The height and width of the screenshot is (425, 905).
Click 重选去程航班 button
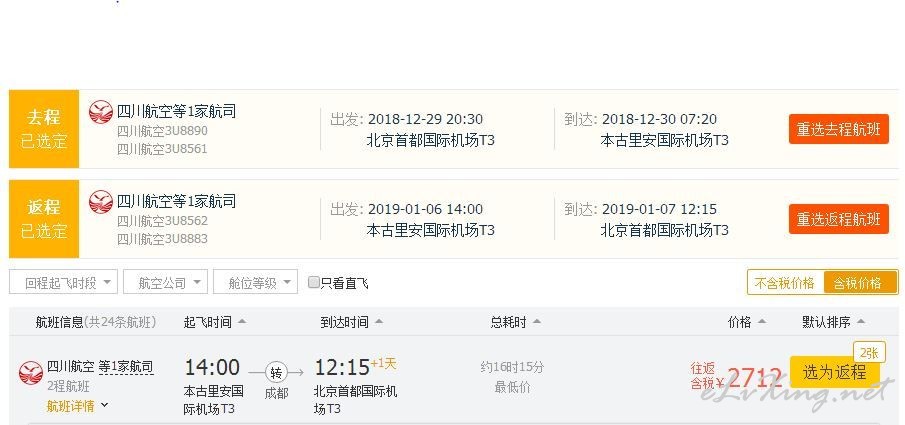pos(839,129)
